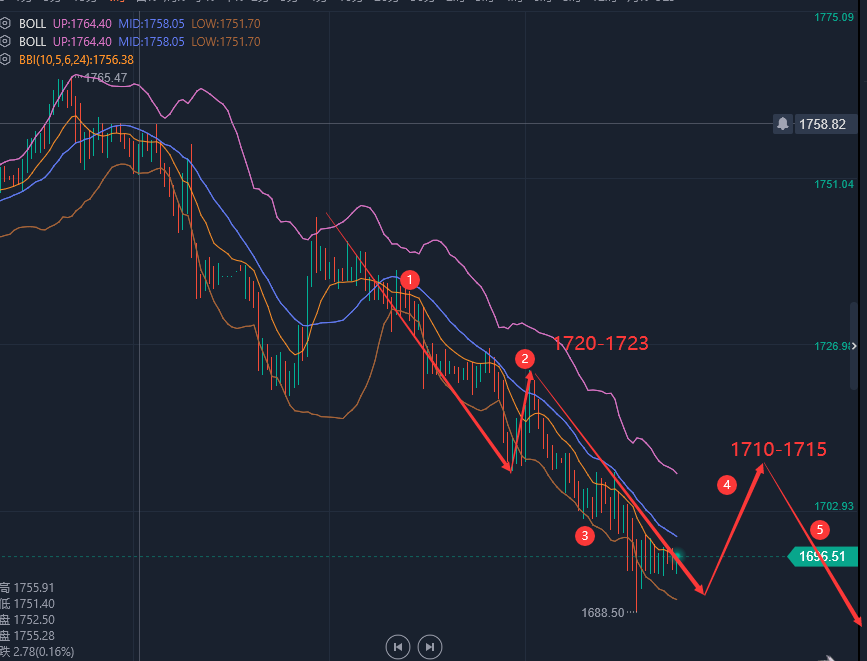Select BBI(10,5,6,24):1756.38 indicator label
Image resolution: width=867 pixels, height=661 pixels.
(76, 59)
